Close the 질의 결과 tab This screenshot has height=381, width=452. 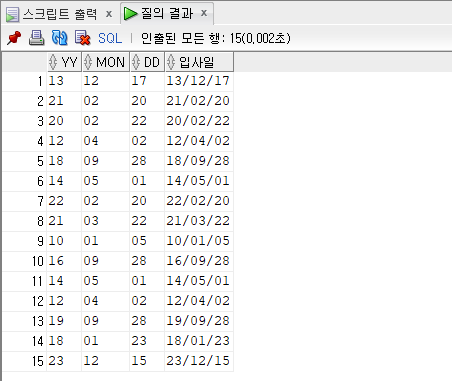[x=204, y=13]
